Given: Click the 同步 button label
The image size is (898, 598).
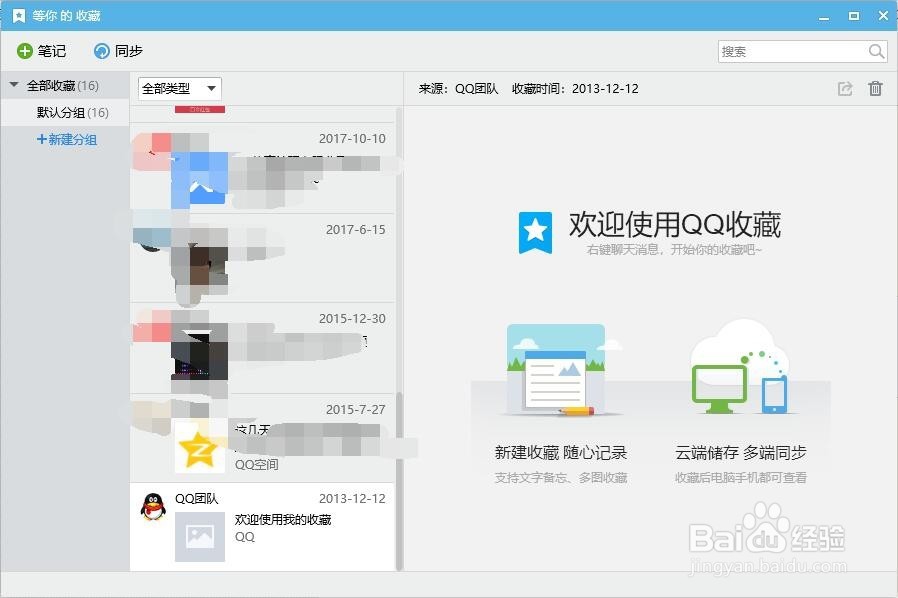Looking at the screenshot, I should [129, 51].
